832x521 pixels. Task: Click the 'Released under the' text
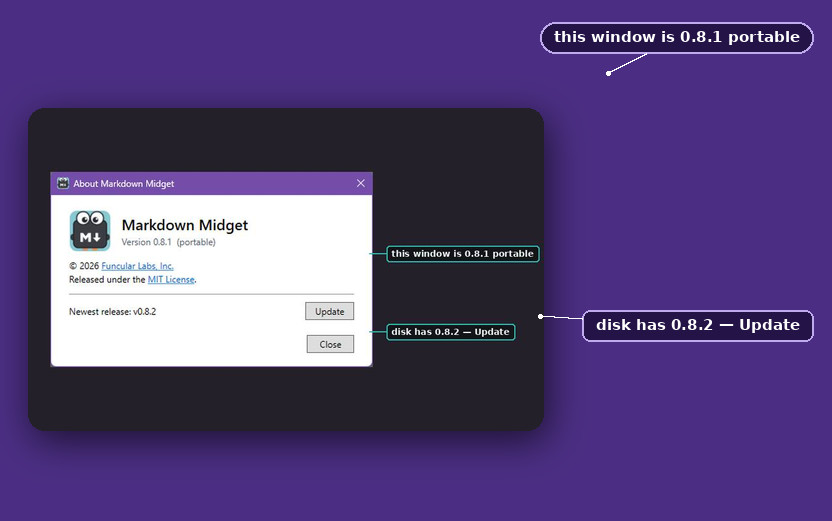click(107, 280)
